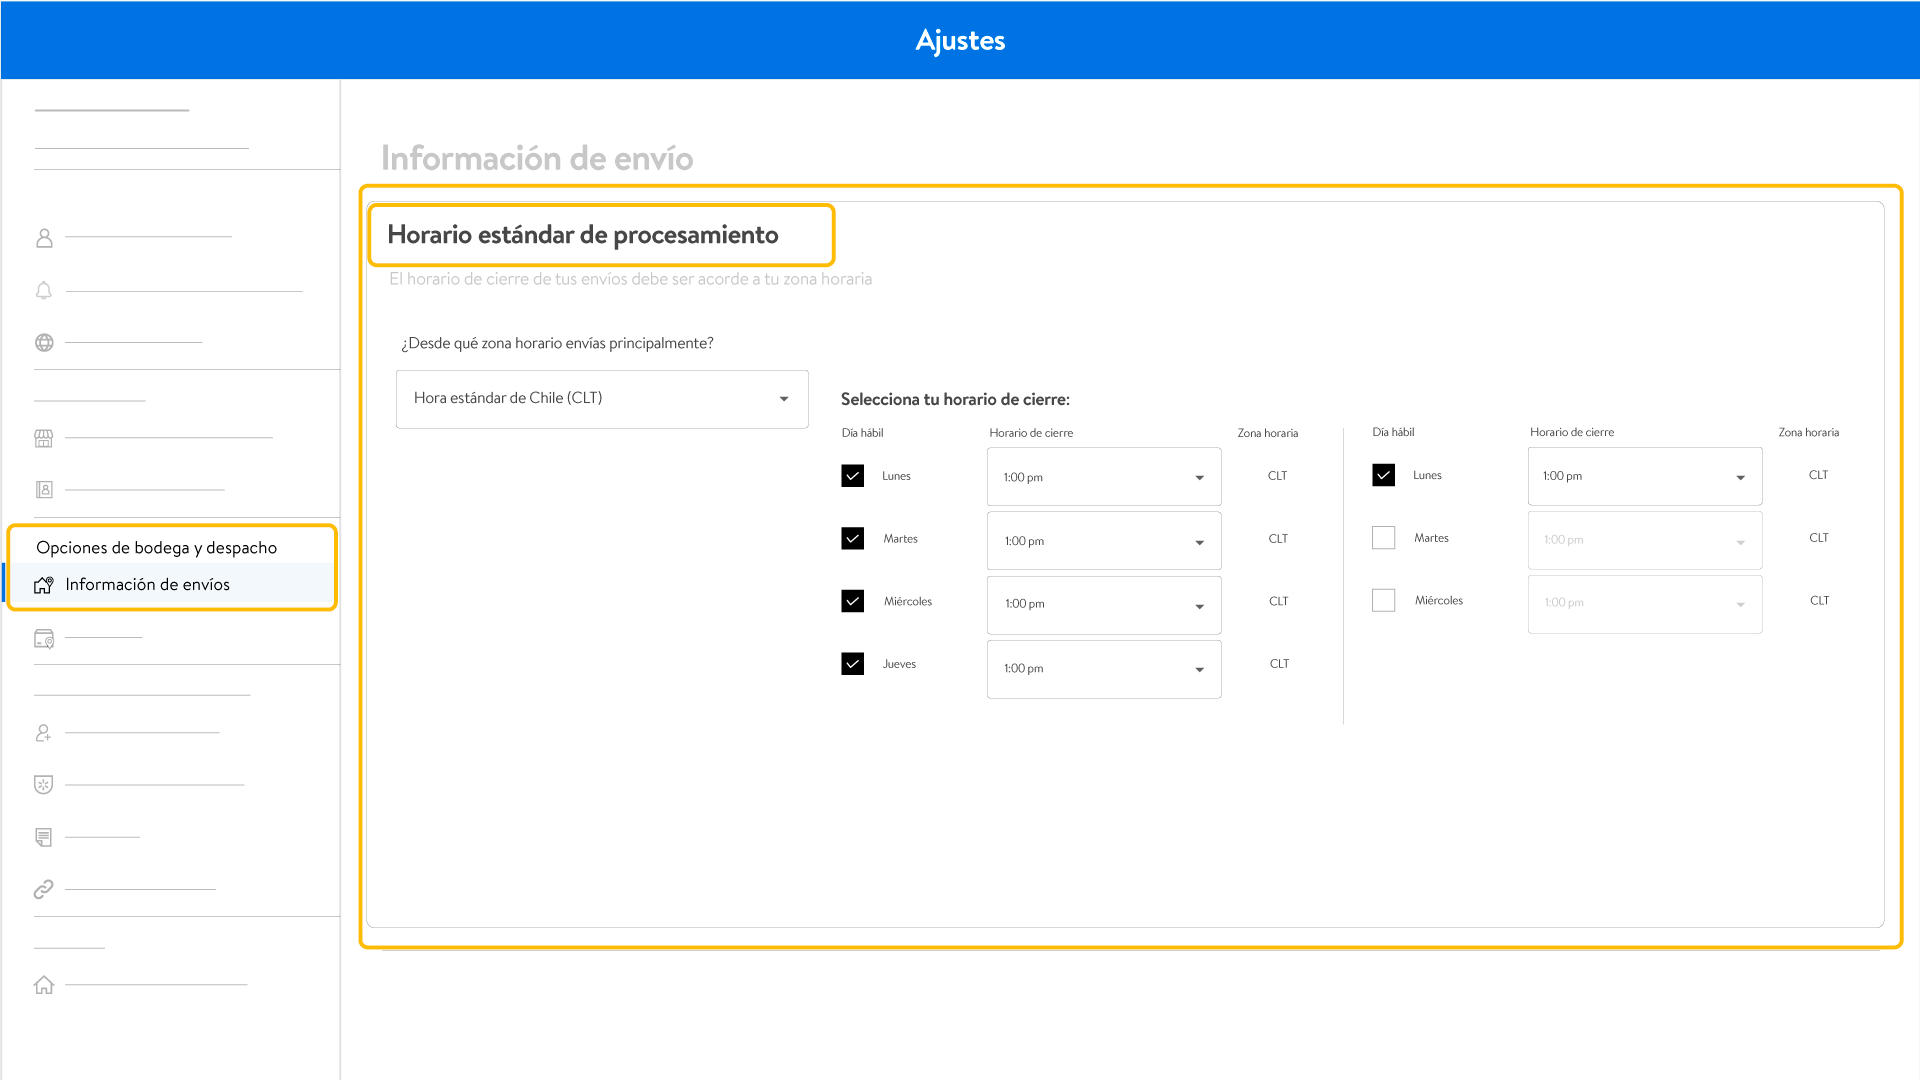Click the contact book icon in sidebar

(44, 490)
